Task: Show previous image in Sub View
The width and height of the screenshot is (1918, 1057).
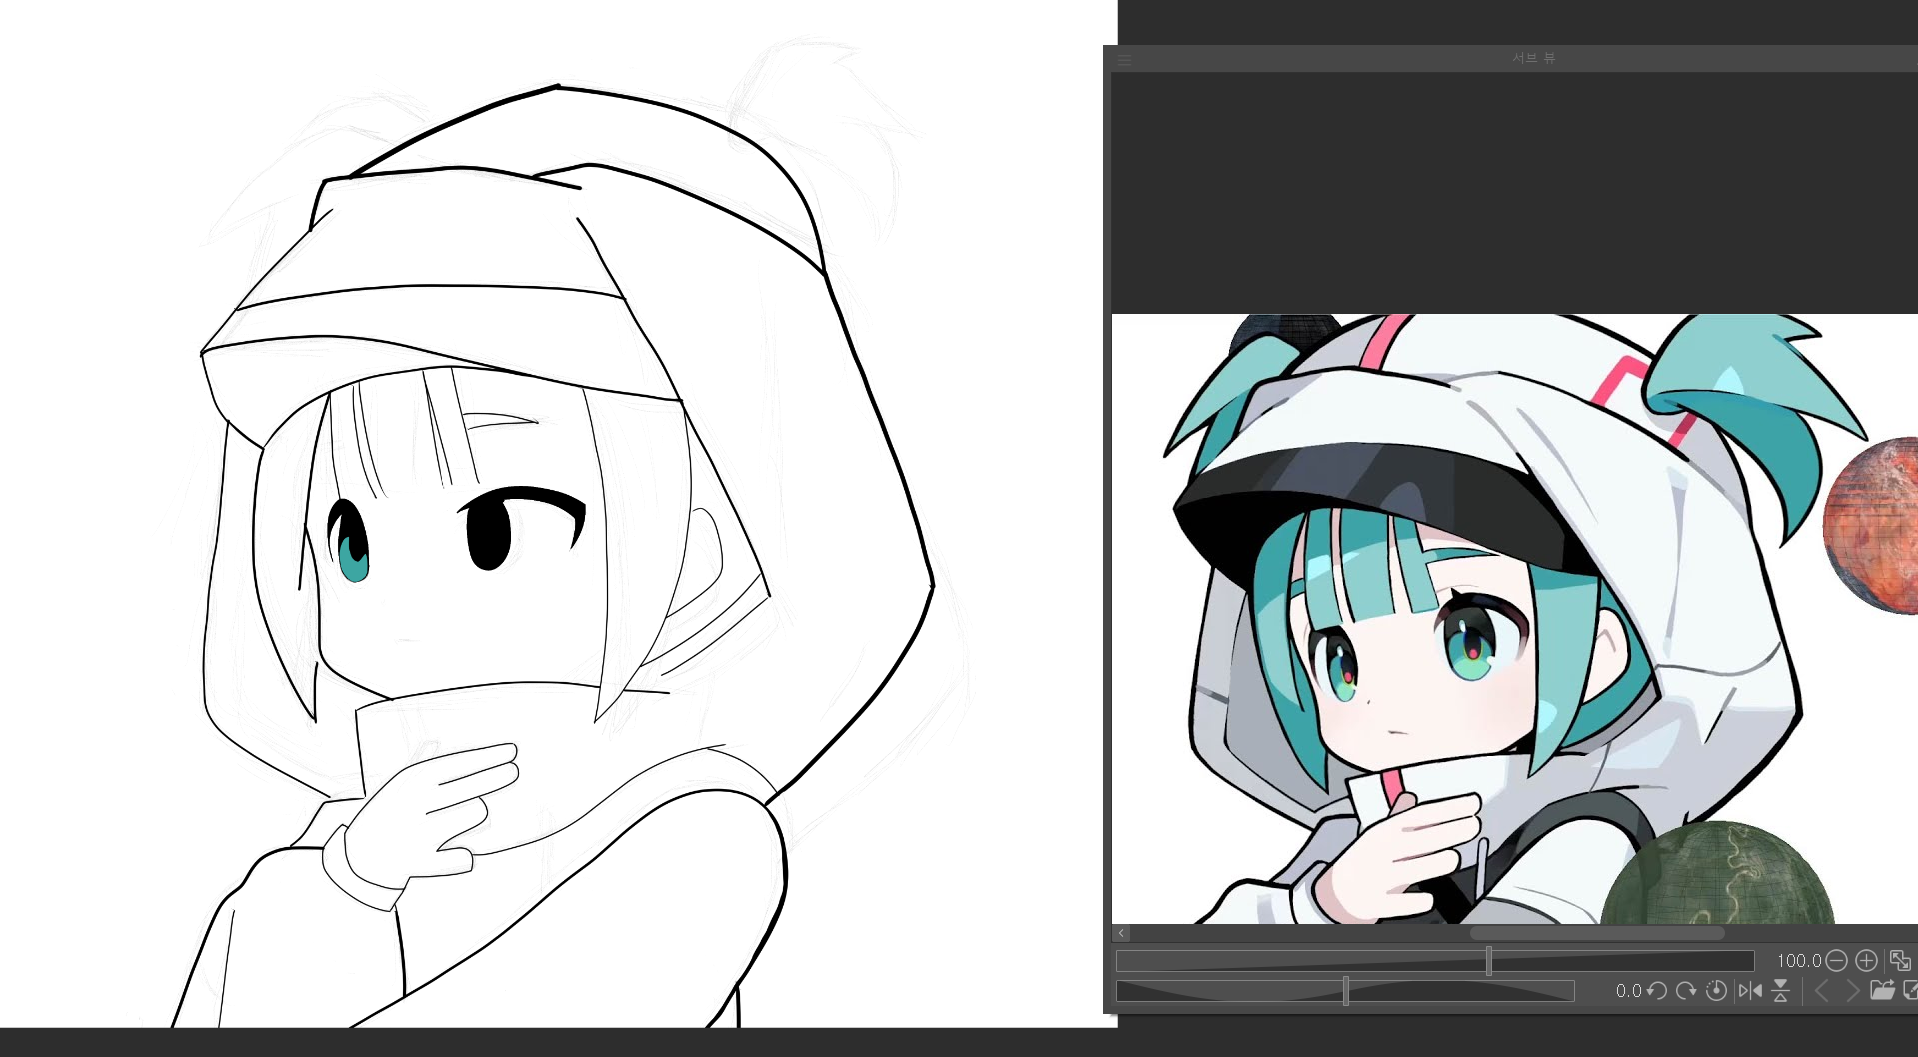Action: click(x=1822, y=991)
